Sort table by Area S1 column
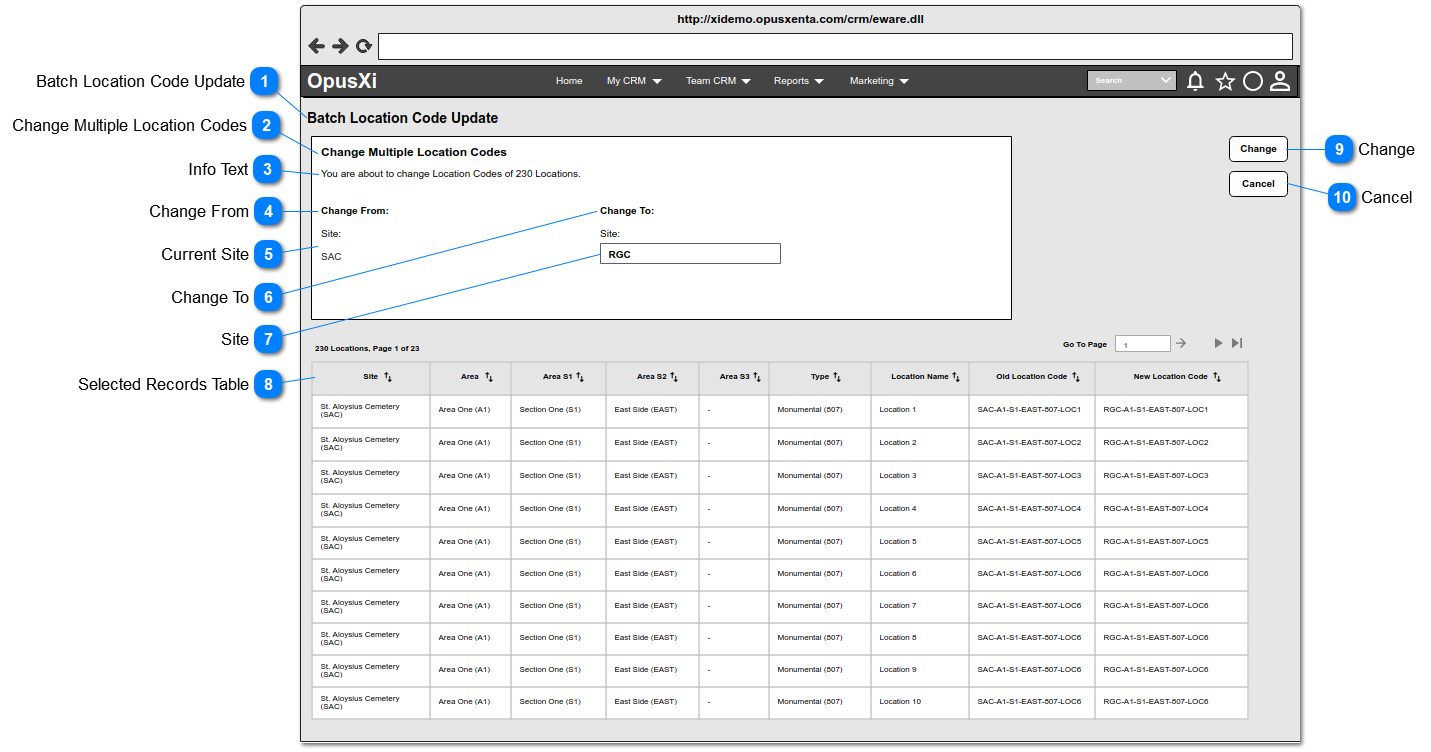The image size is (1431, 752). coord(580,377)
